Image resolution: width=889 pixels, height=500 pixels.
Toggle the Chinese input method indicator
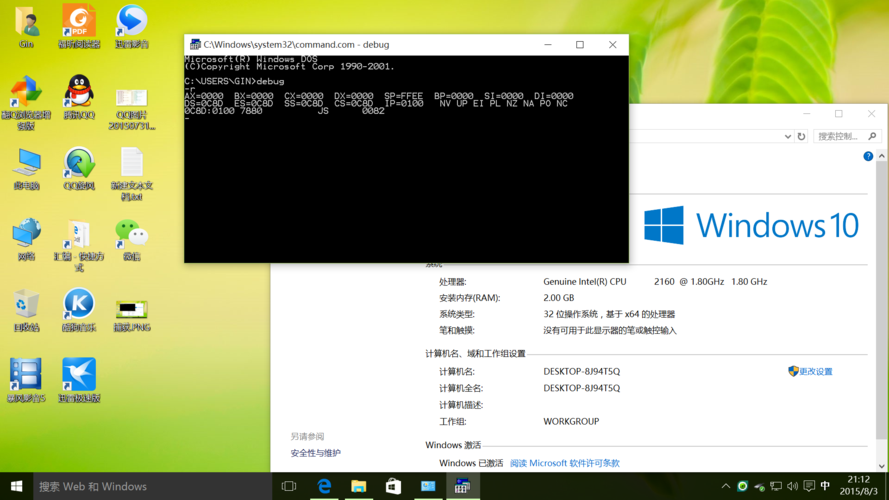tap(826, 486)
